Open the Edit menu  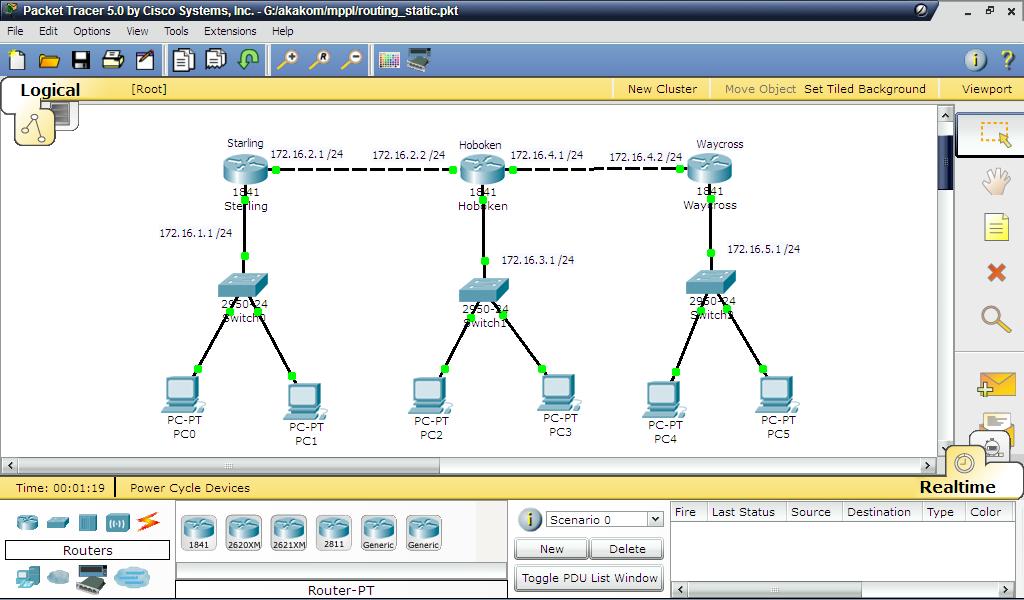(48, 31)
